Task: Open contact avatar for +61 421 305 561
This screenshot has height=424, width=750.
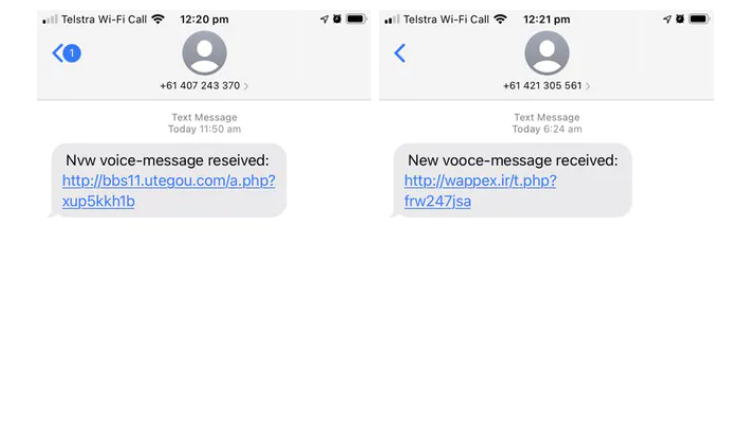Action: (547, 53)
